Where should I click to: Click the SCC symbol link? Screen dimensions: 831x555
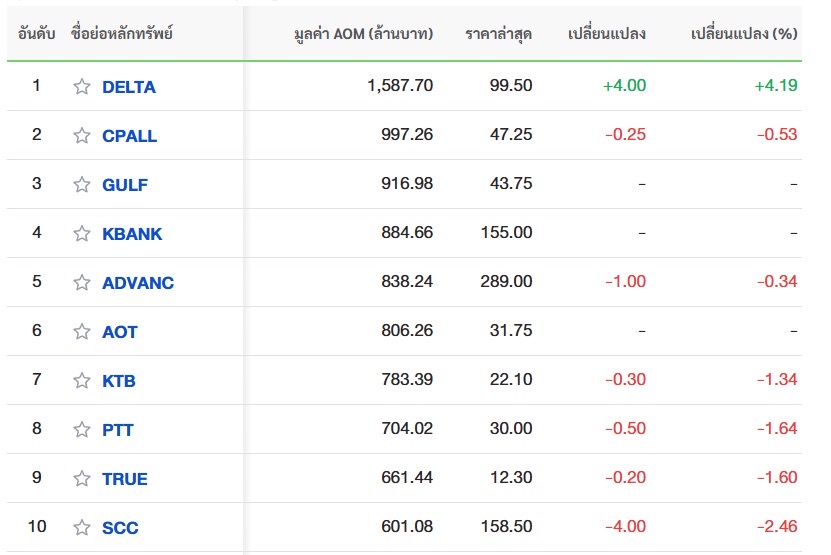120,528
